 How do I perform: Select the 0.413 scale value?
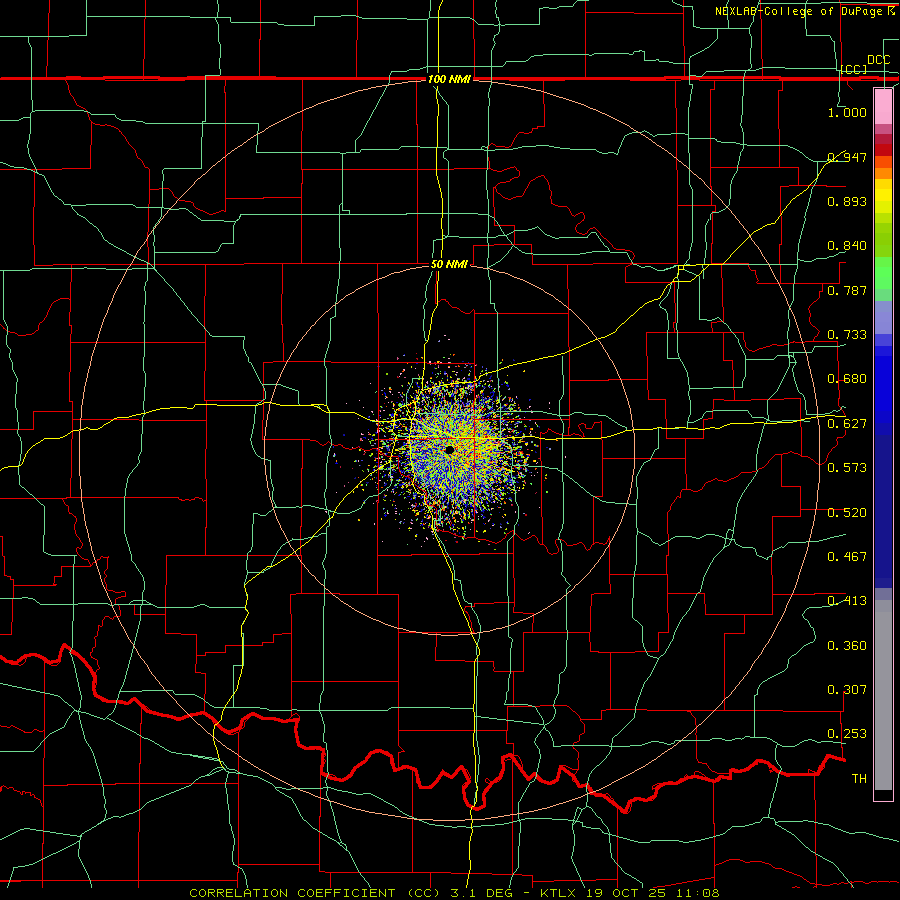coord(847,600)
